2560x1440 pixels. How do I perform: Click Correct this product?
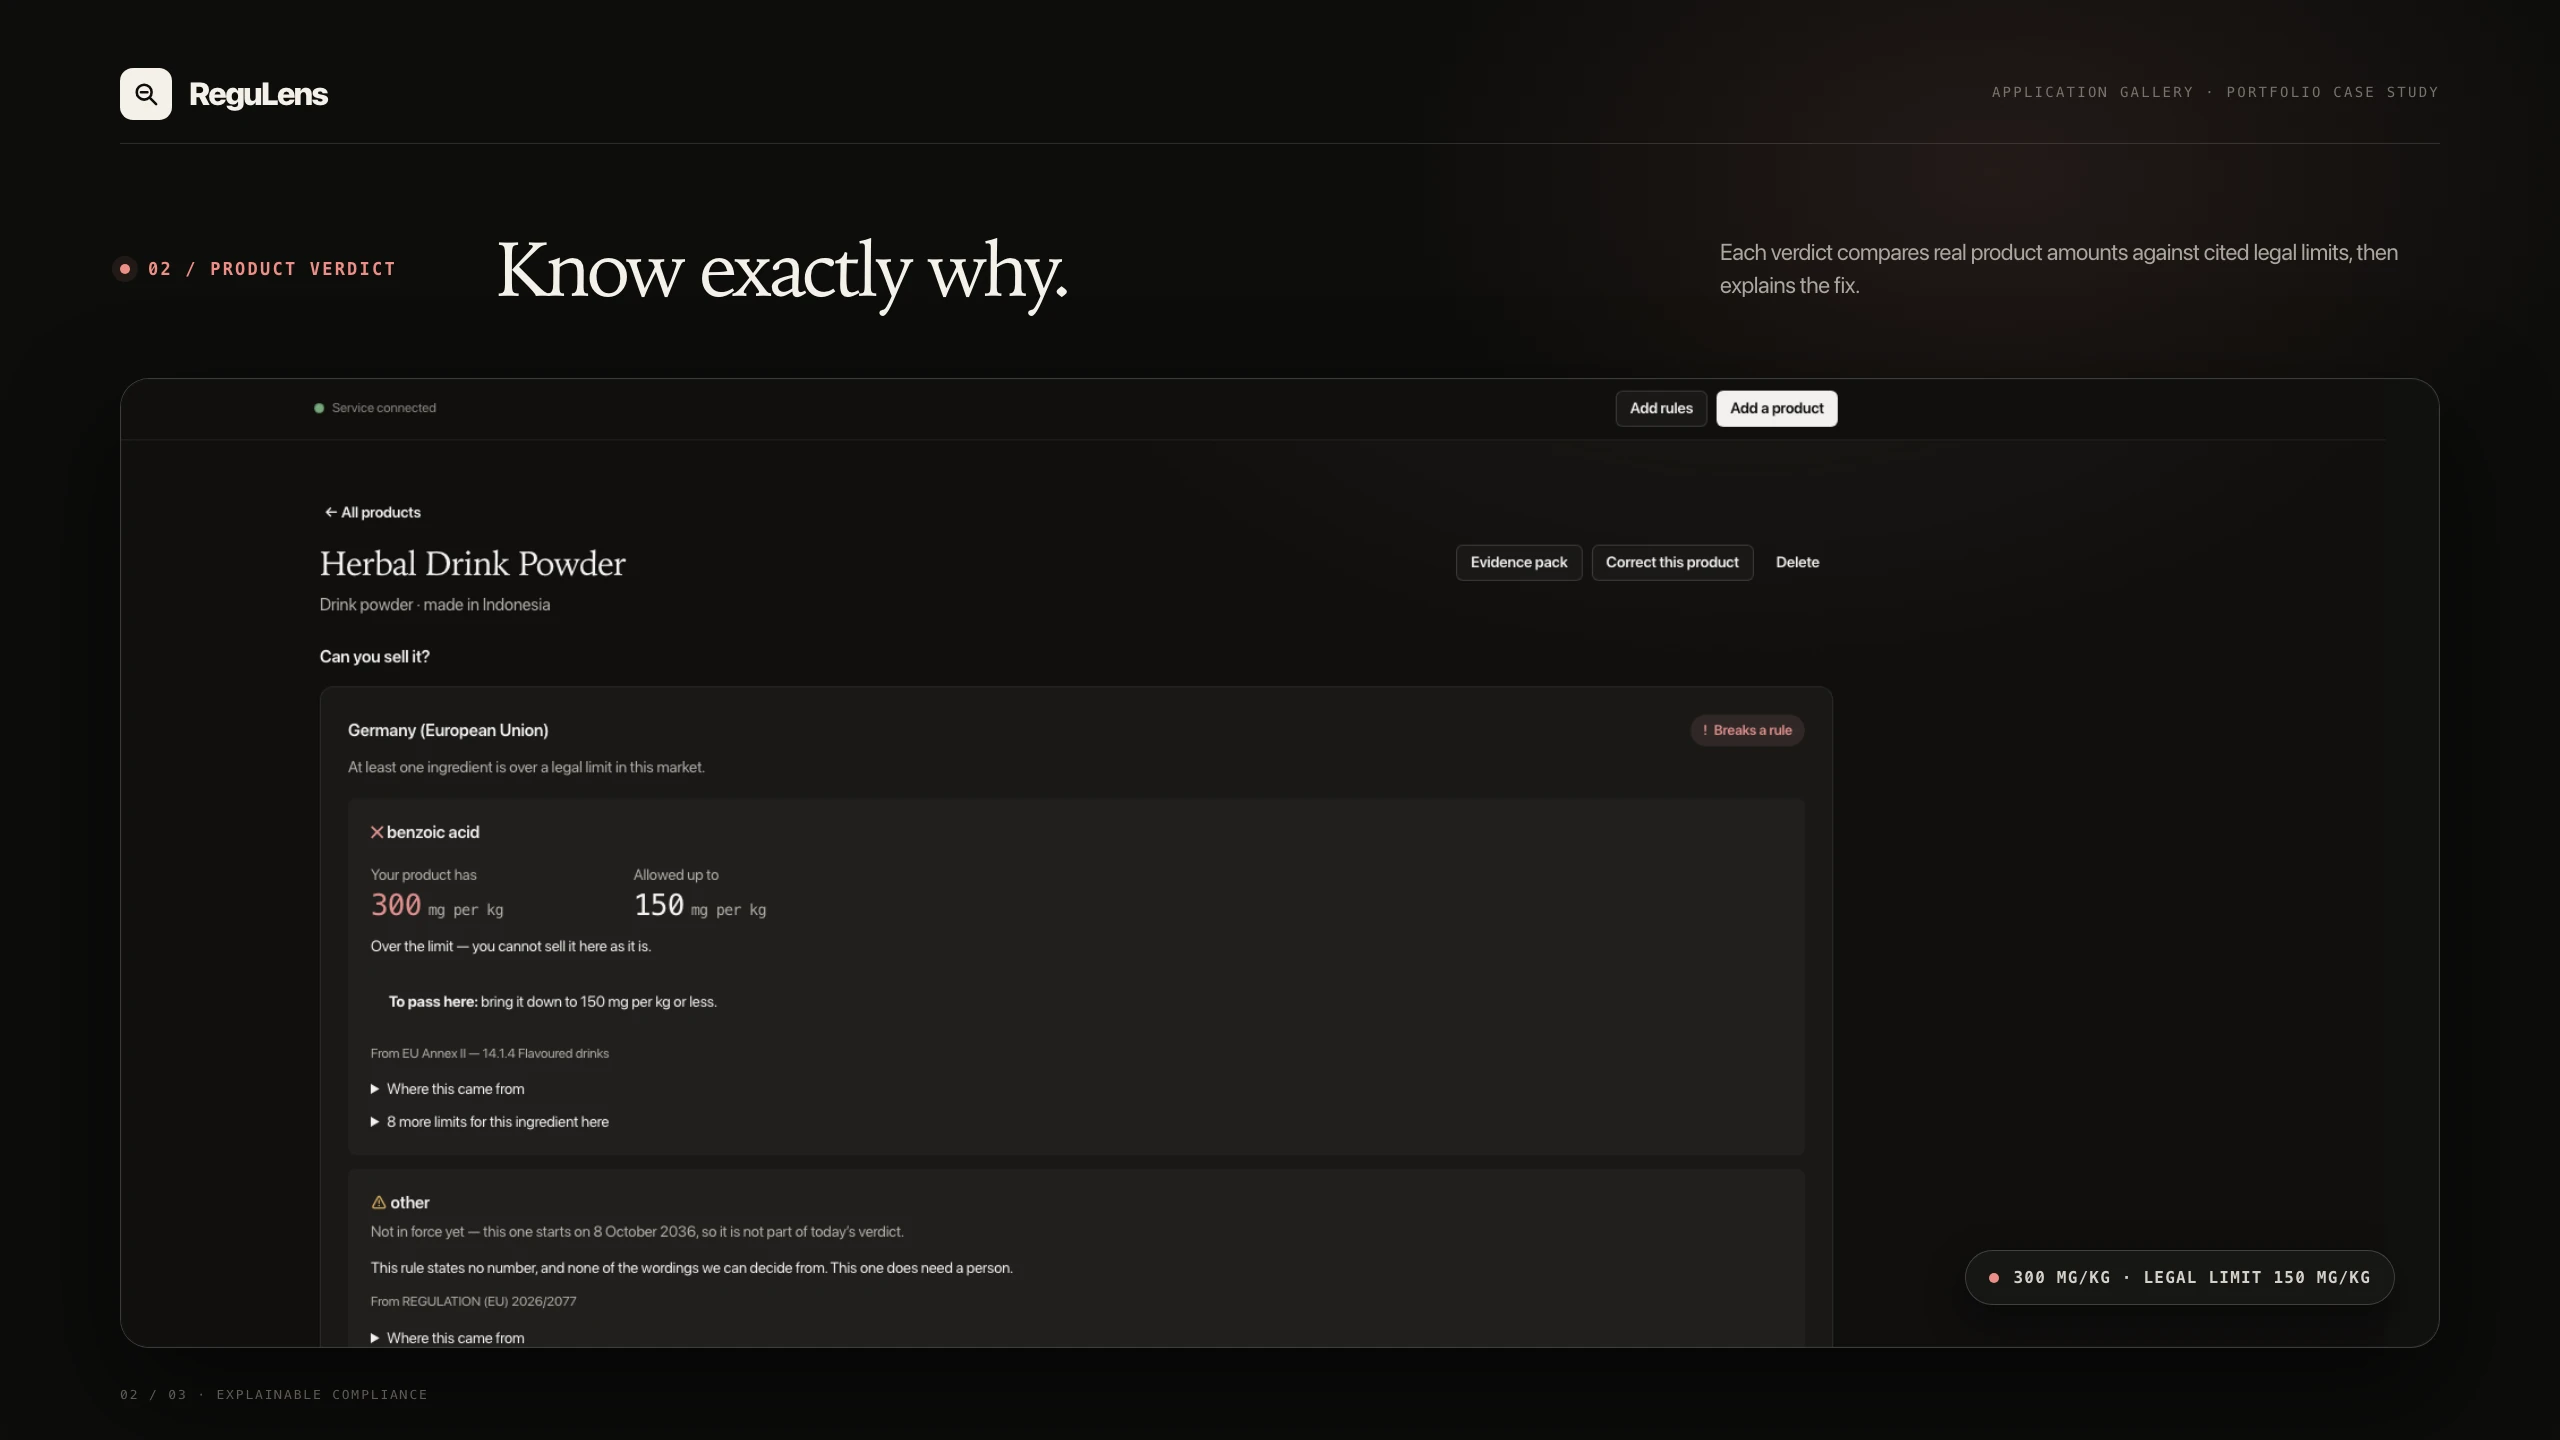coord(1672,562)
